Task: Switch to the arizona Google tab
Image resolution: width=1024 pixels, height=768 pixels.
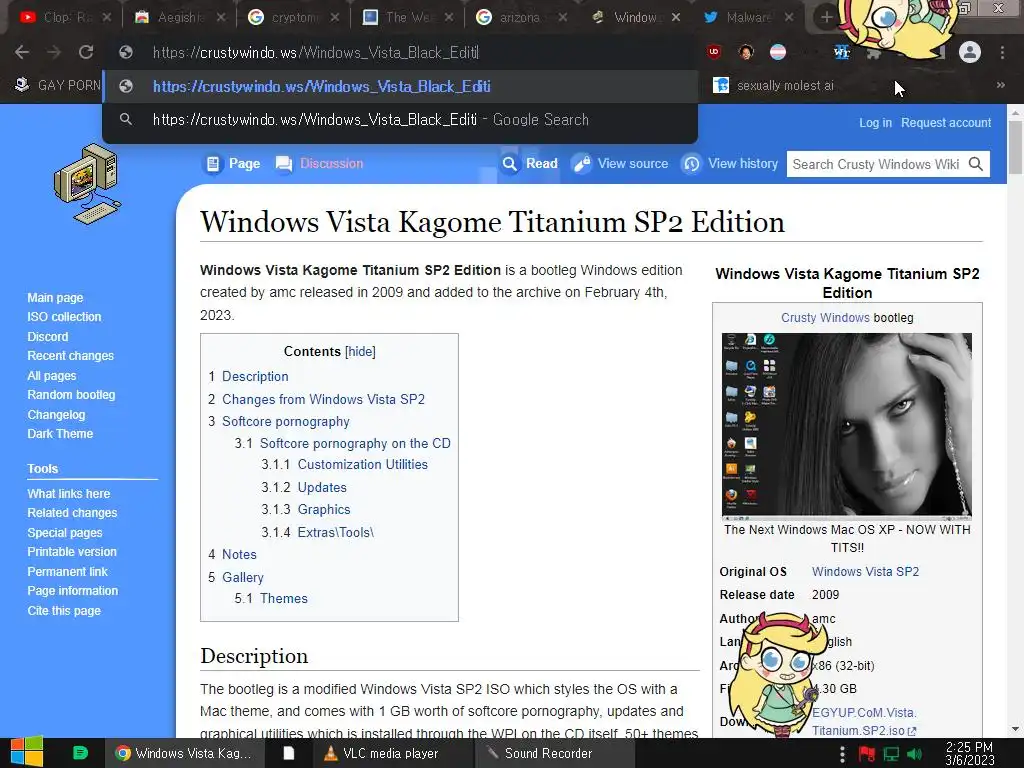Action: coord(521,17)
